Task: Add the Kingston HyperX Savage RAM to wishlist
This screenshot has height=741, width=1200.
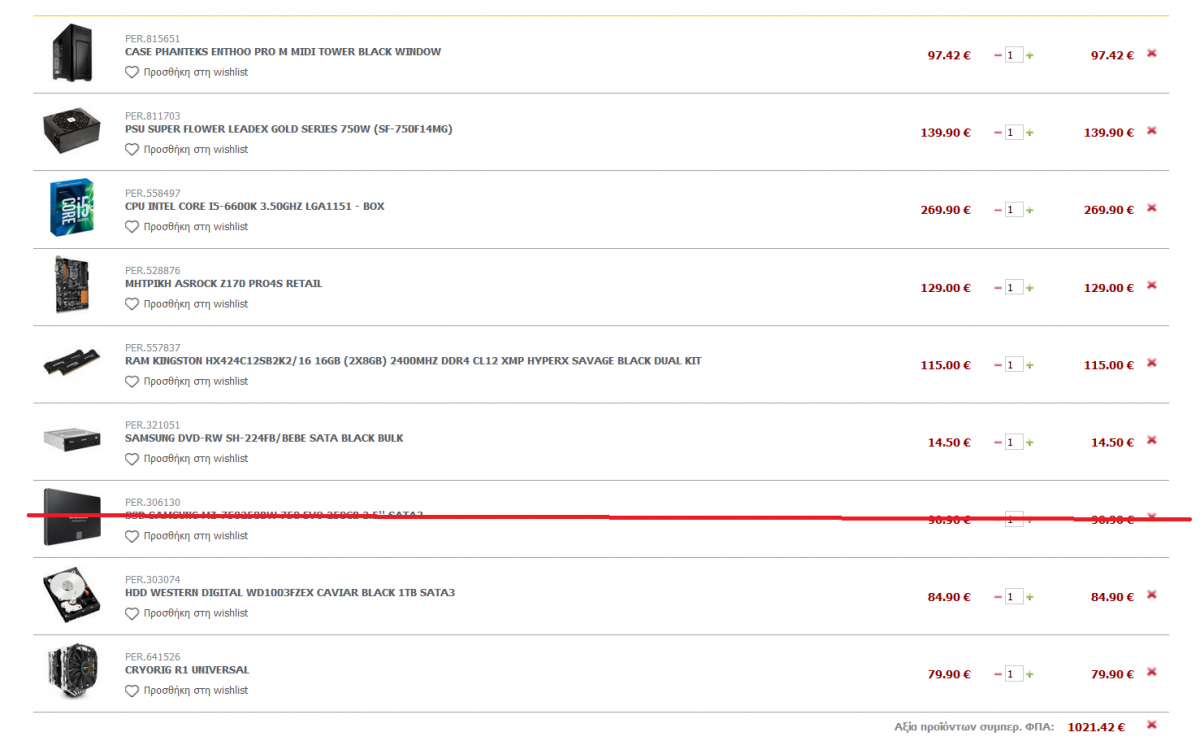Action: pyautogui.click(x=187, y=381)
